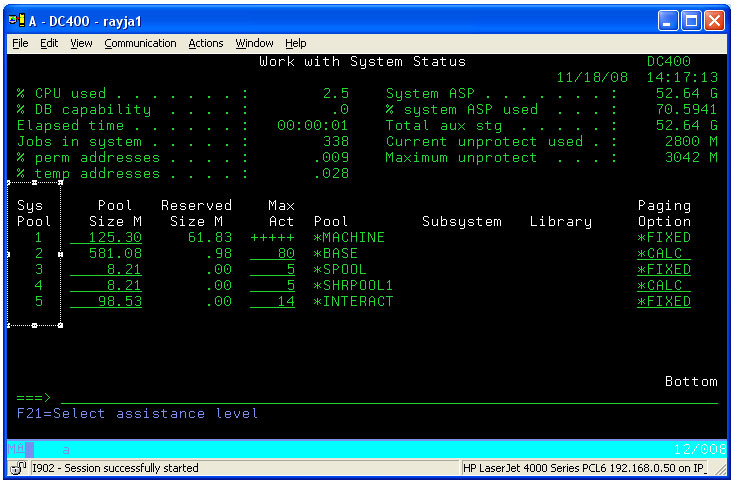Open the Communication menu
Viewport: 734px width, 482px height.
point(140,44)
